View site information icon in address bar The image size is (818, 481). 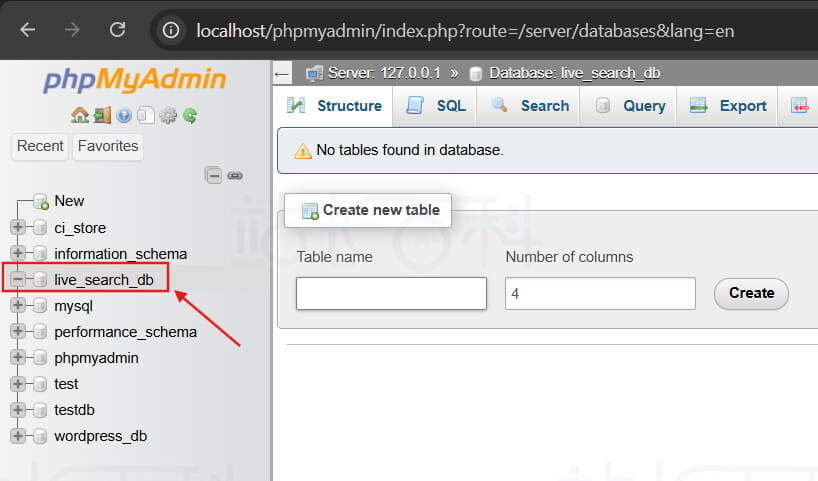[171, 30]
